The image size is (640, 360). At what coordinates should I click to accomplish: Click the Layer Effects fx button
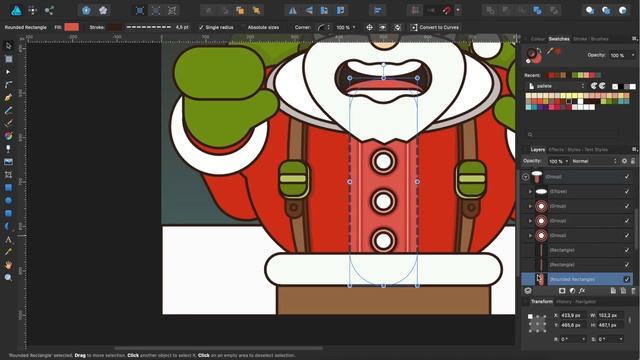click(582, 291)
